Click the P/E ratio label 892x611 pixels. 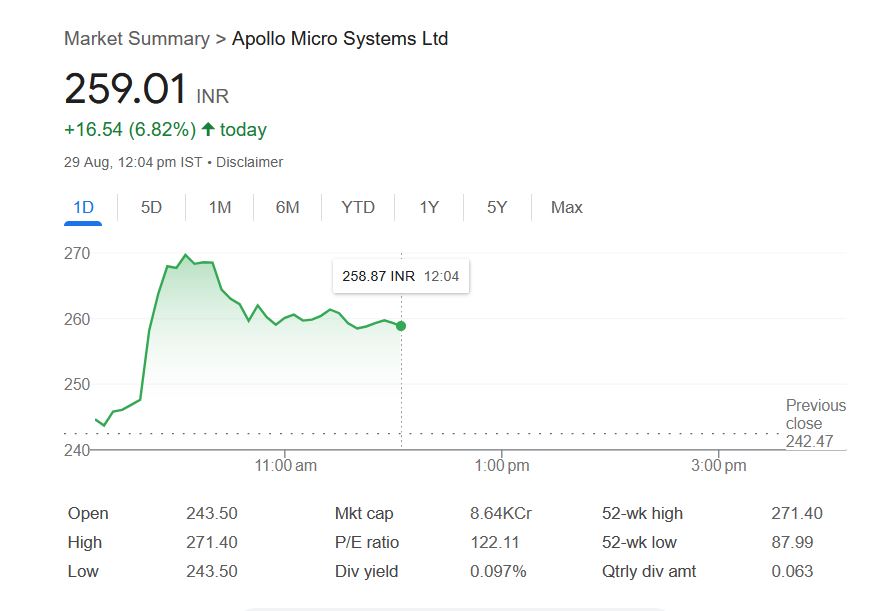pyautogui.click(x=367, y=543)
